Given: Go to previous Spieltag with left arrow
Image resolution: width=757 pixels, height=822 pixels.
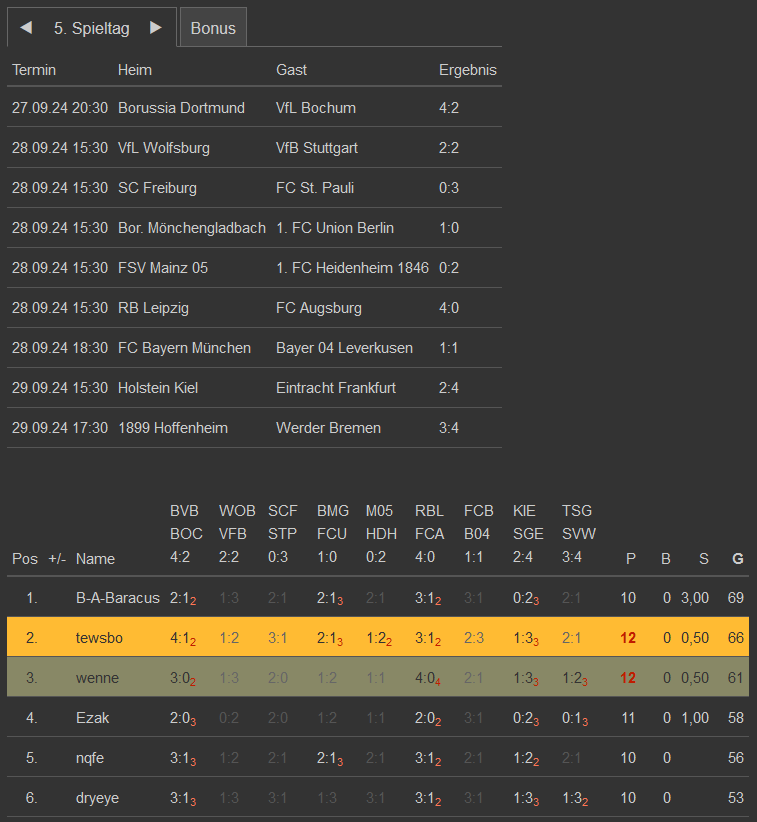Looking at the screenshot, I should pos(27,28).
